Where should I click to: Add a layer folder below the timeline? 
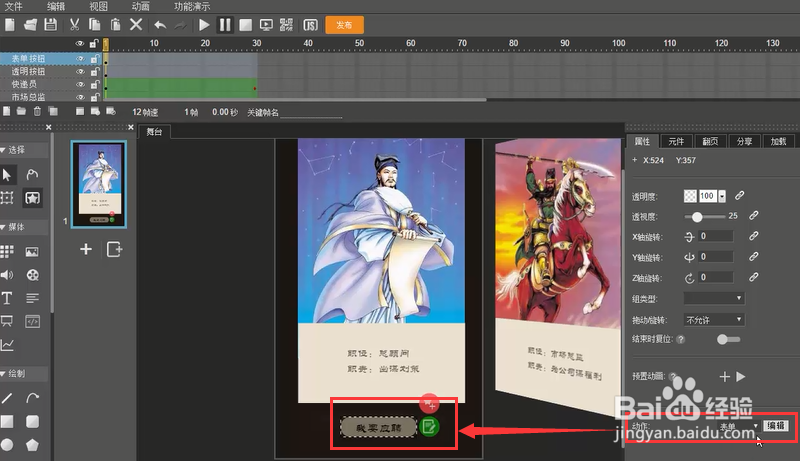tap(21, 111)
